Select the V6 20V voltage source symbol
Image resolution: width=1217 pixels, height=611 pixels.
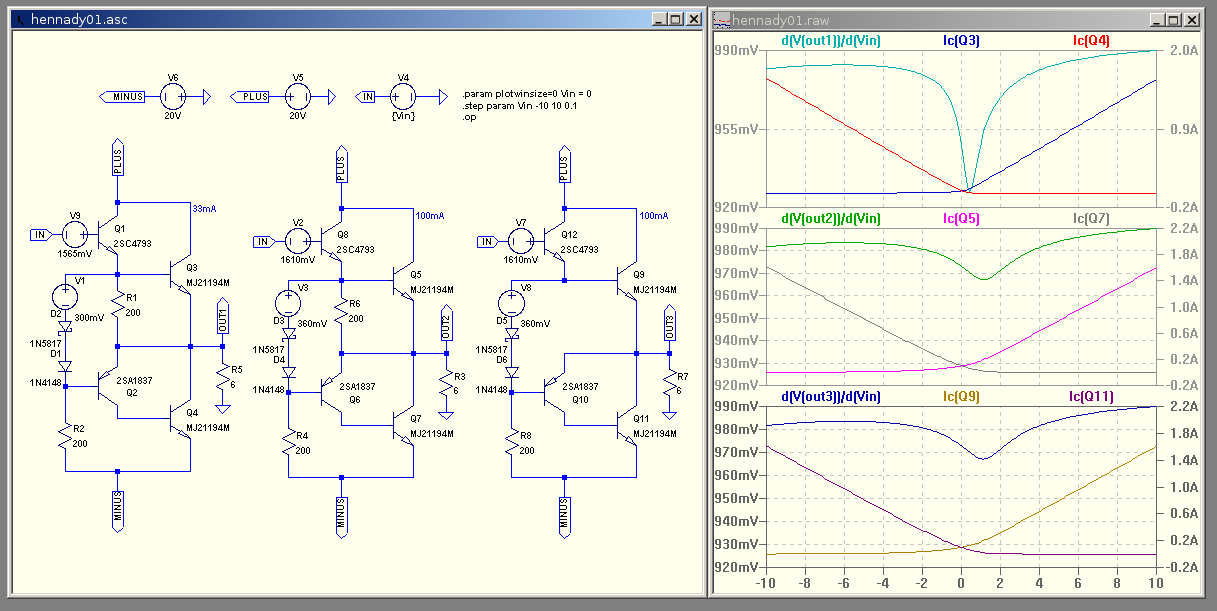pos(173,96)
